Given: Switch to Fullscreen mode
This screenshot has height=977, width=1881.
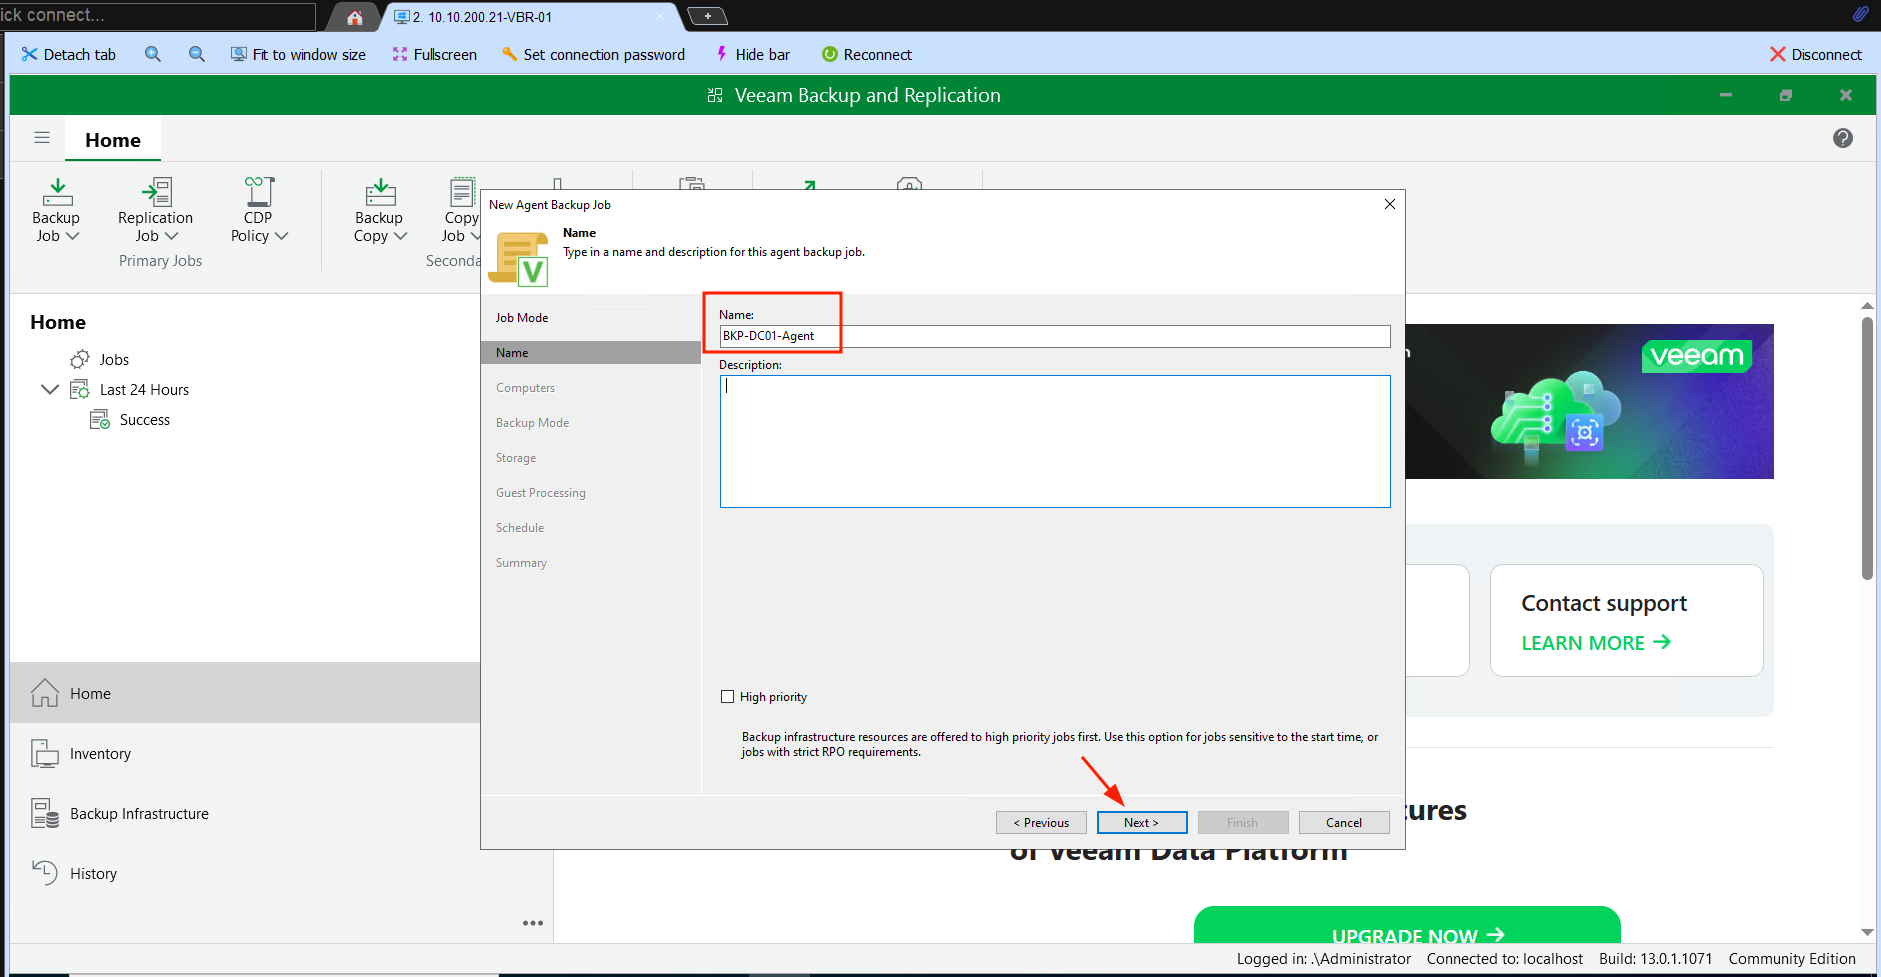Looking at the screenshot, I should (434, 54).
